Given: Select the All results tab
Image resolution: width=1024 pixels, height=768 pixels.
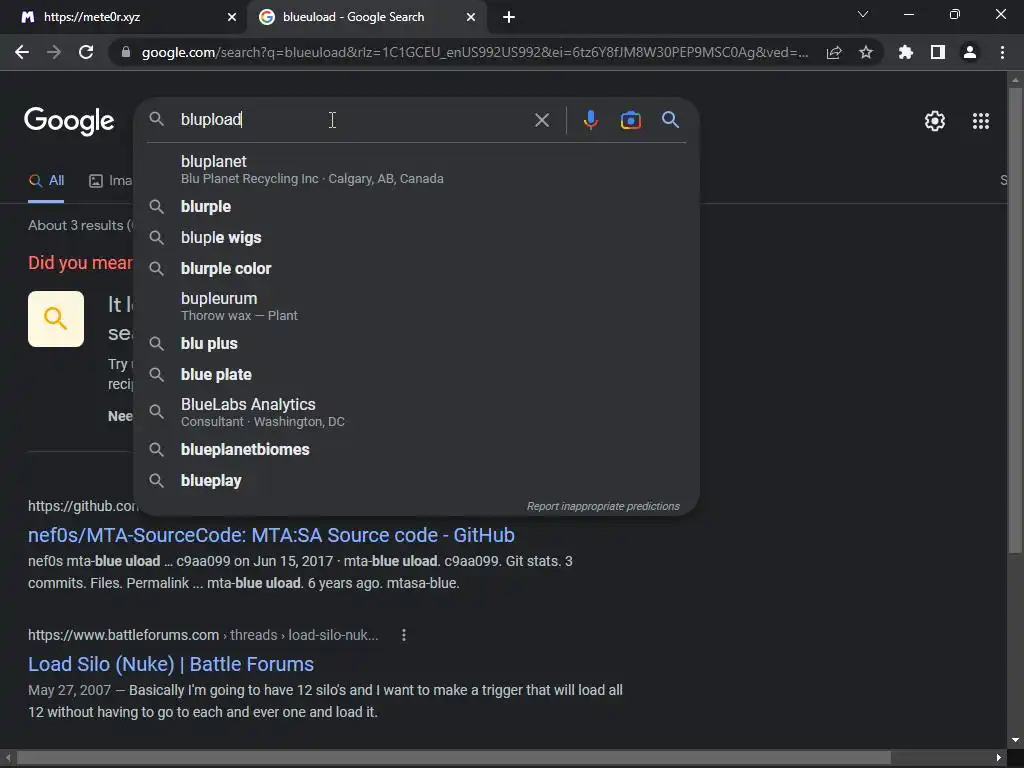Looking at the screenshot, I should 46,181.
